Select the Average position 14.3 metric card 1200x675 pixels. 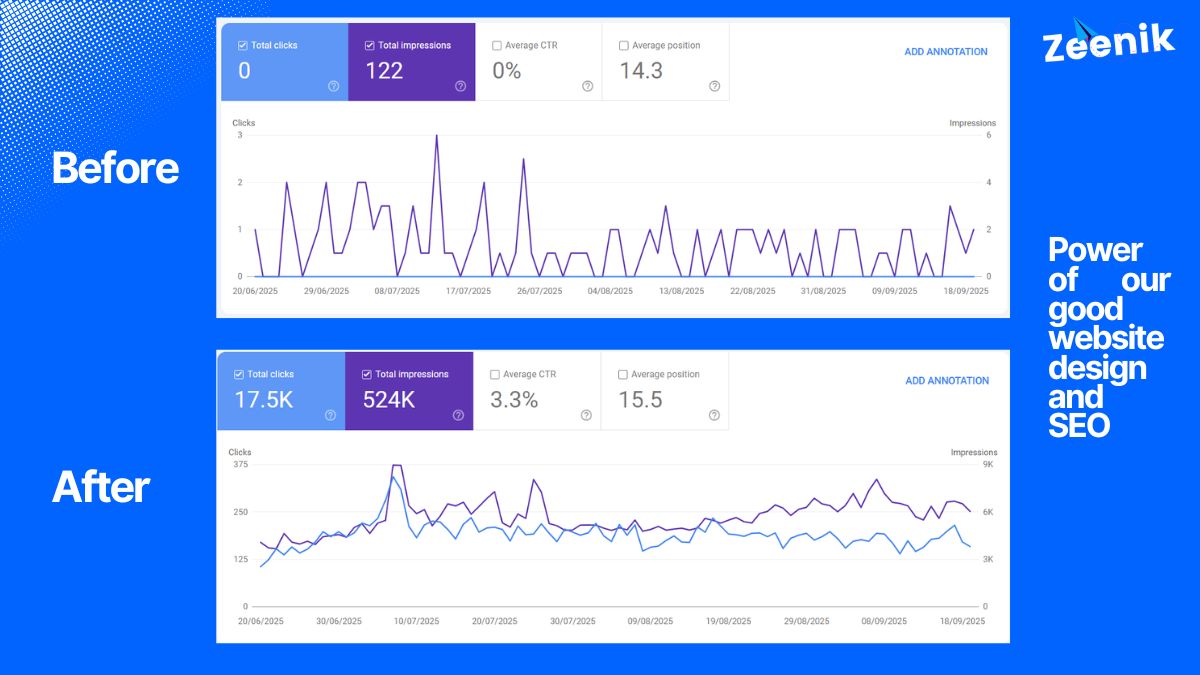click(x=666, y=63)
